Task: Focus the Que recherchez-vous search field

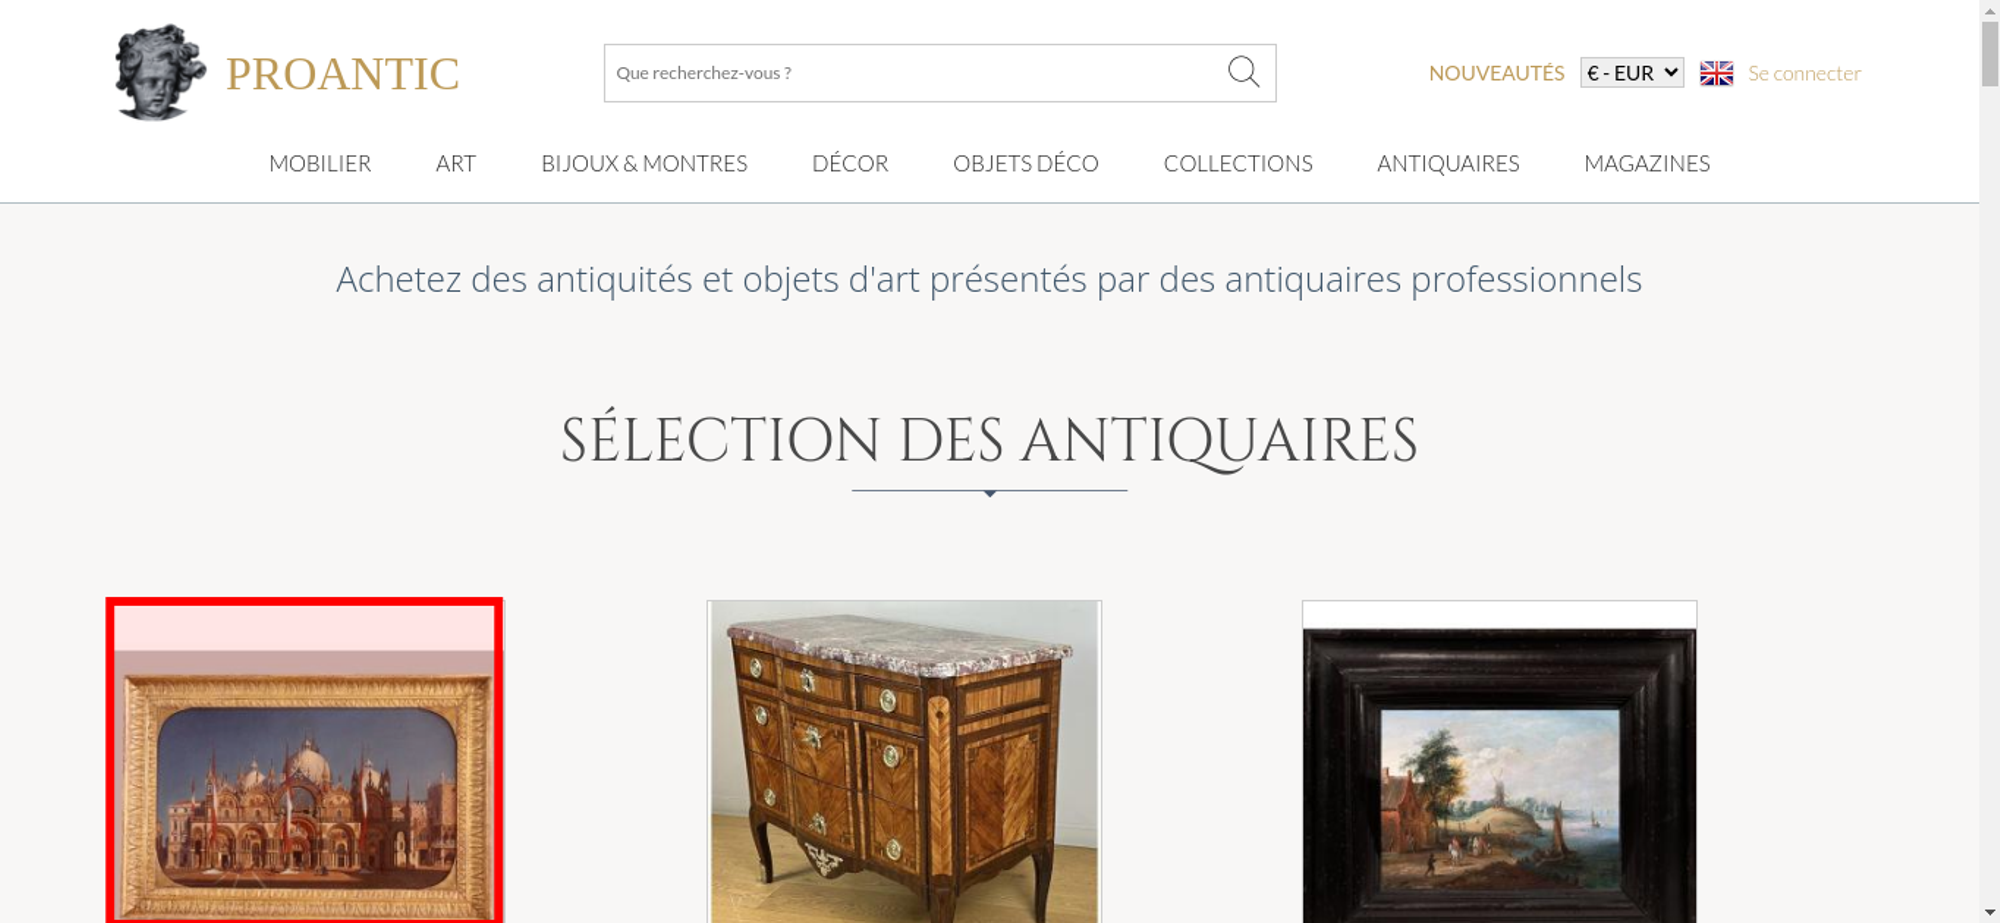Action: pyautogui.click(x=915, y=73)
